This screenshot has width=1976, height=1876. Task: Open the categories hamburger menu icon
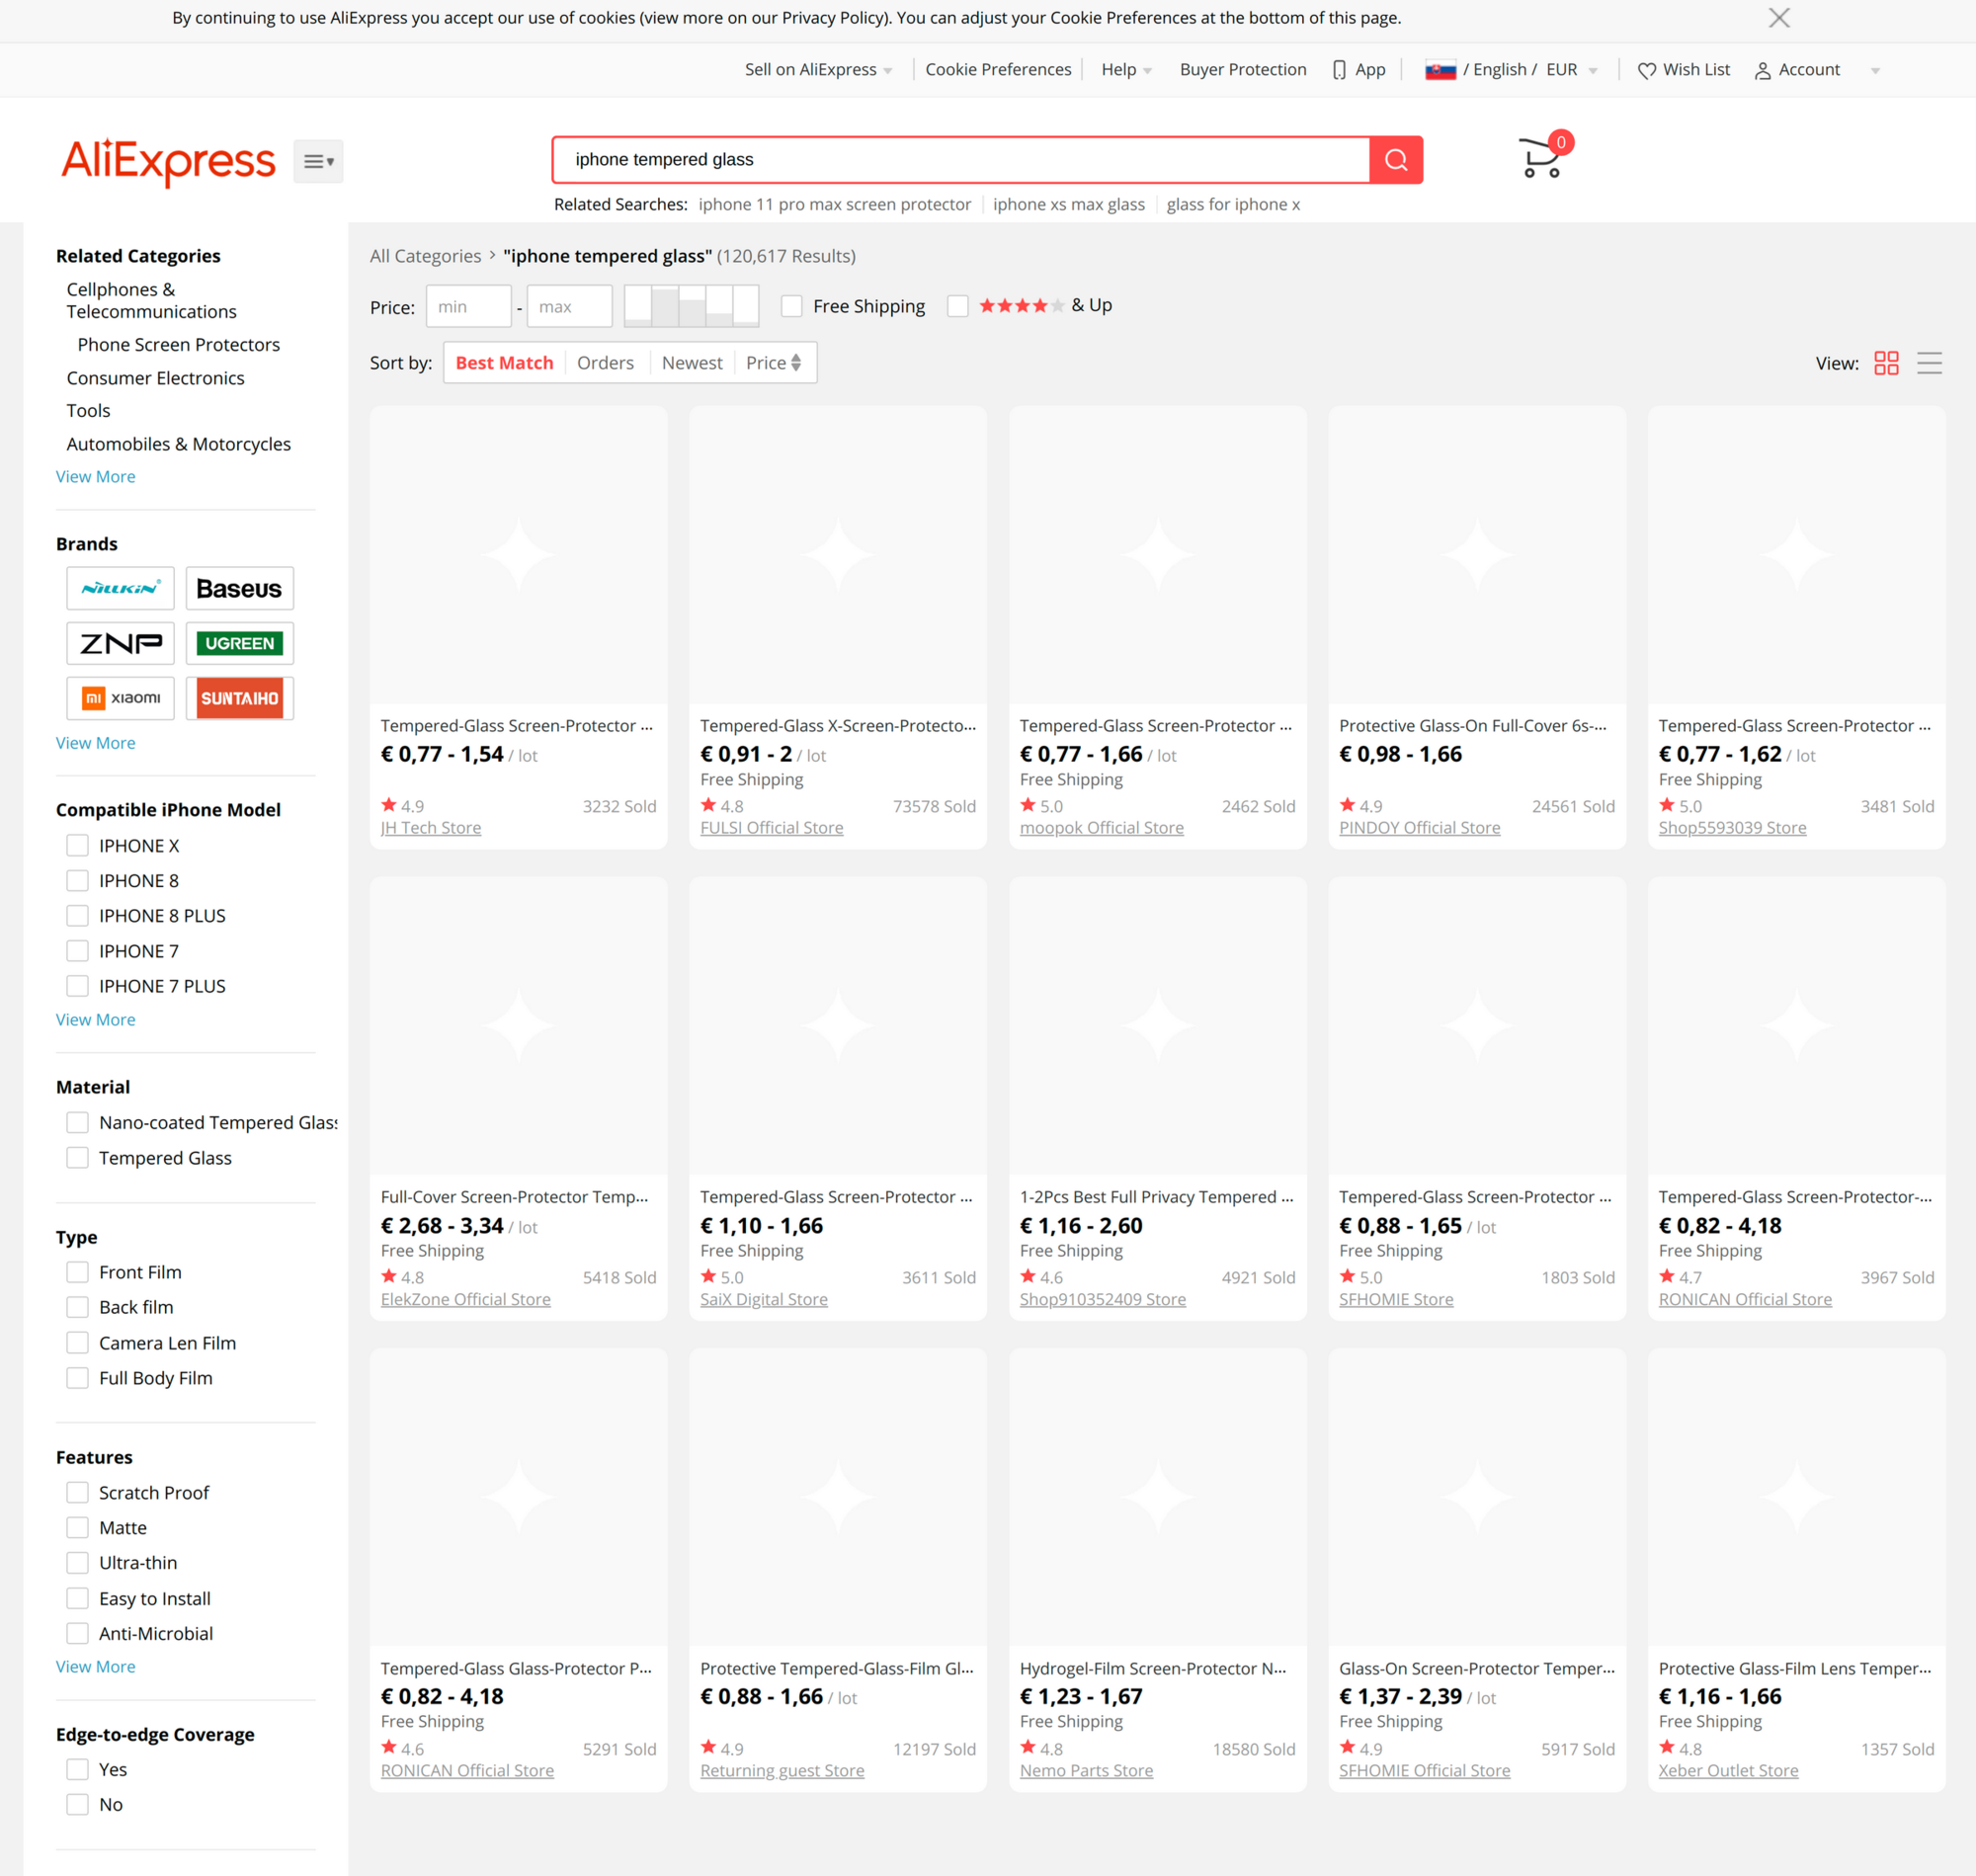318,161
